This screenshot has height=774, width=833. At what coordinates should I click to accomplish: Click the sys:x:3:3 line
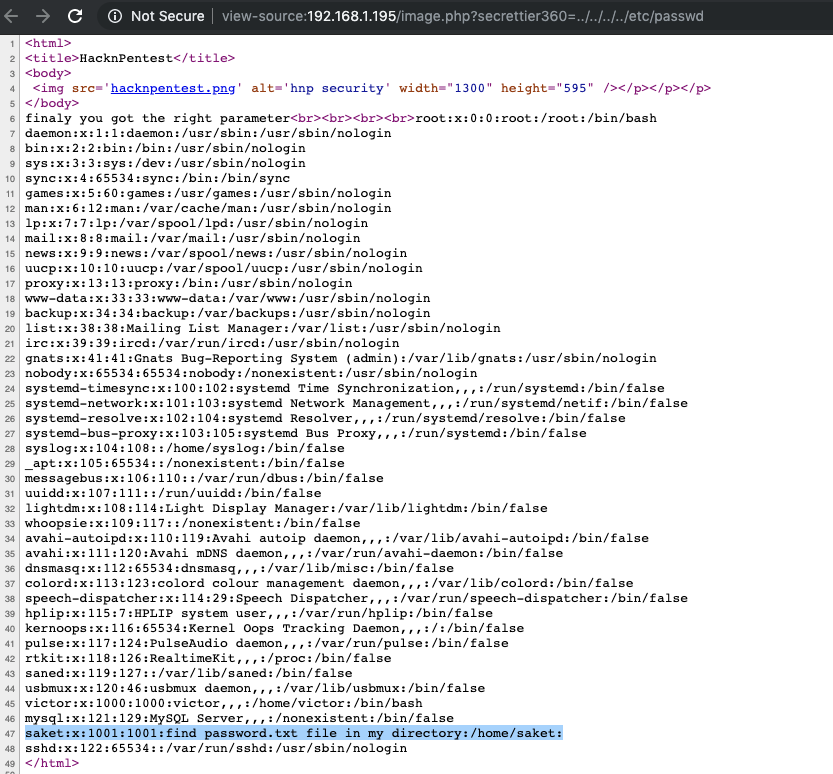tap(165, 163)
